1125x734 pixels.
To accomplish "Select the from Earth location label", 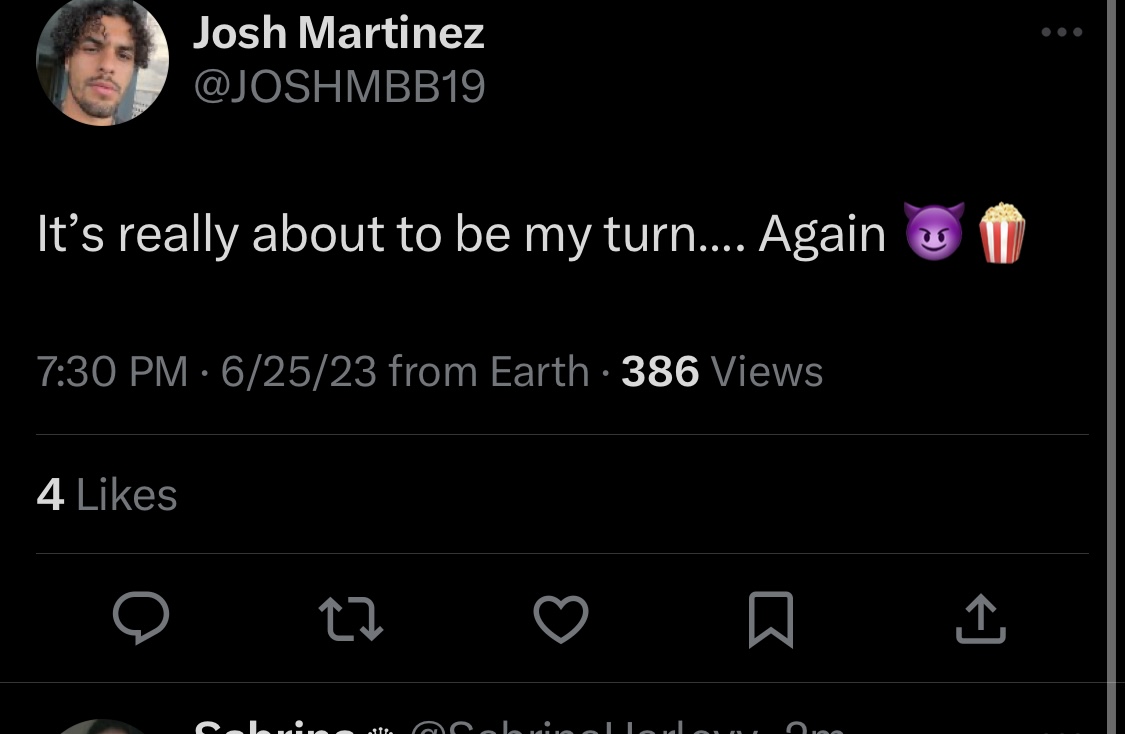I will (489, 372).
